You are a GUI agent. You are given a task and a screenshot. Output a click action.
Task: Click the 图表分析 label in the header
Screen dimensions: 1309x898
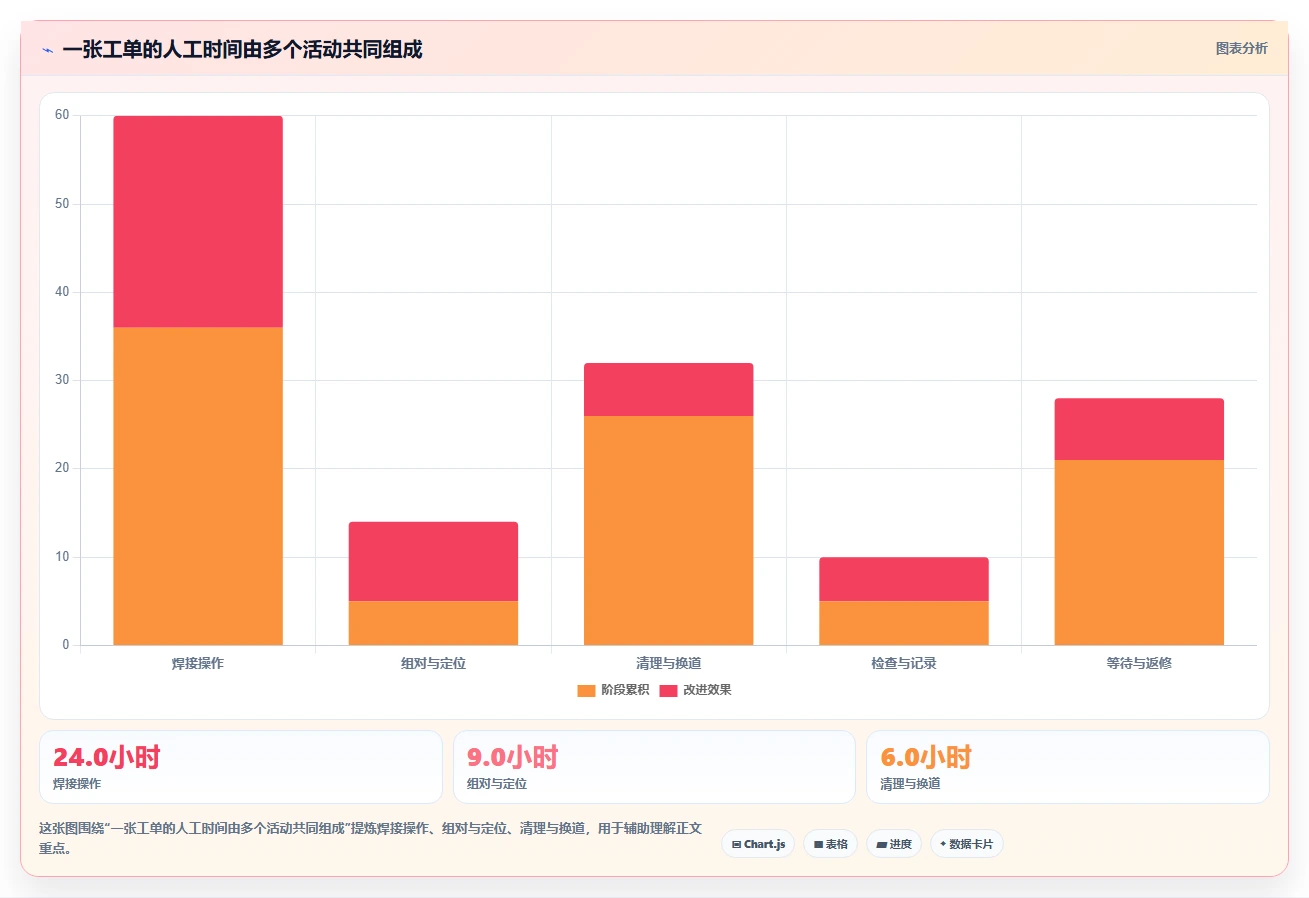tap(1241, 48)
